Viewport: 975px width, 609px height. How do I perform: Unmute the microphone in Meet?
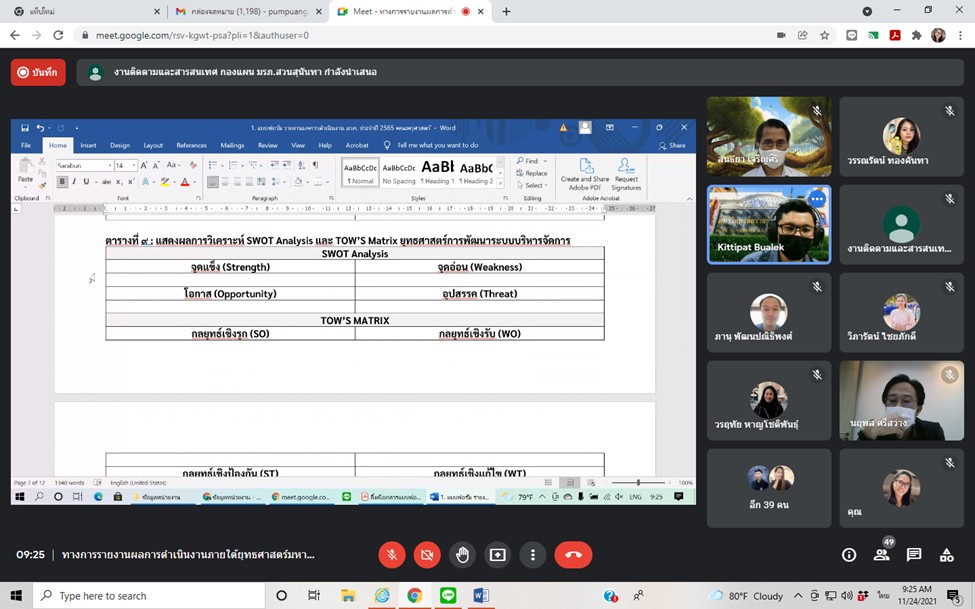[391, 554]
